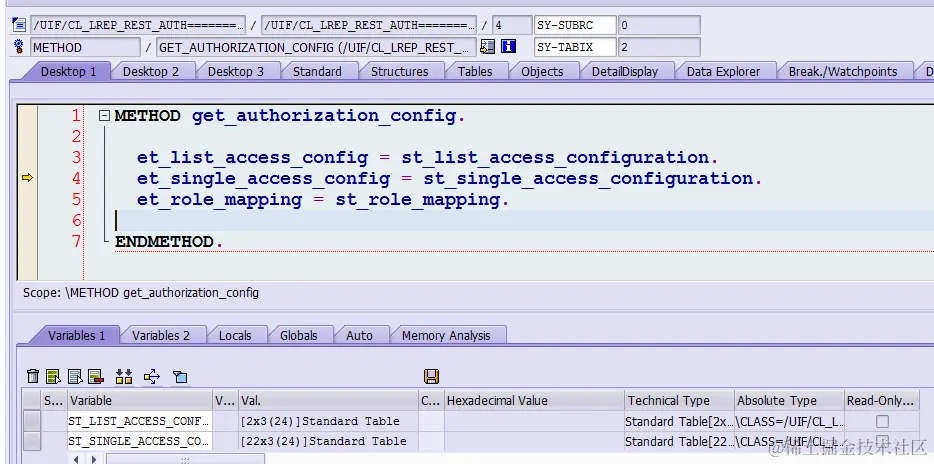Screen dimensions: 934x464
Task: Click the grey table-with-arrow icon in variables toolbar
Action: (x=75, y=376)
